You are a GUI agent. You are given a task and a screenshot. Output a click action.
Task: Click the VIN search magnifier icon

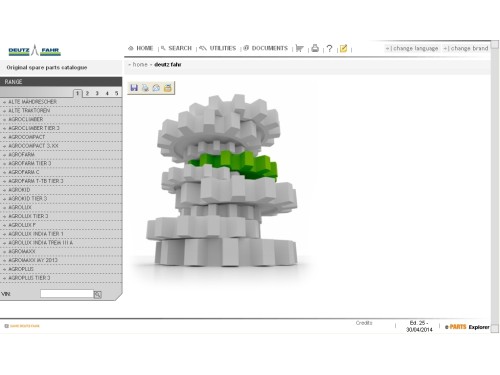point(97,294)
